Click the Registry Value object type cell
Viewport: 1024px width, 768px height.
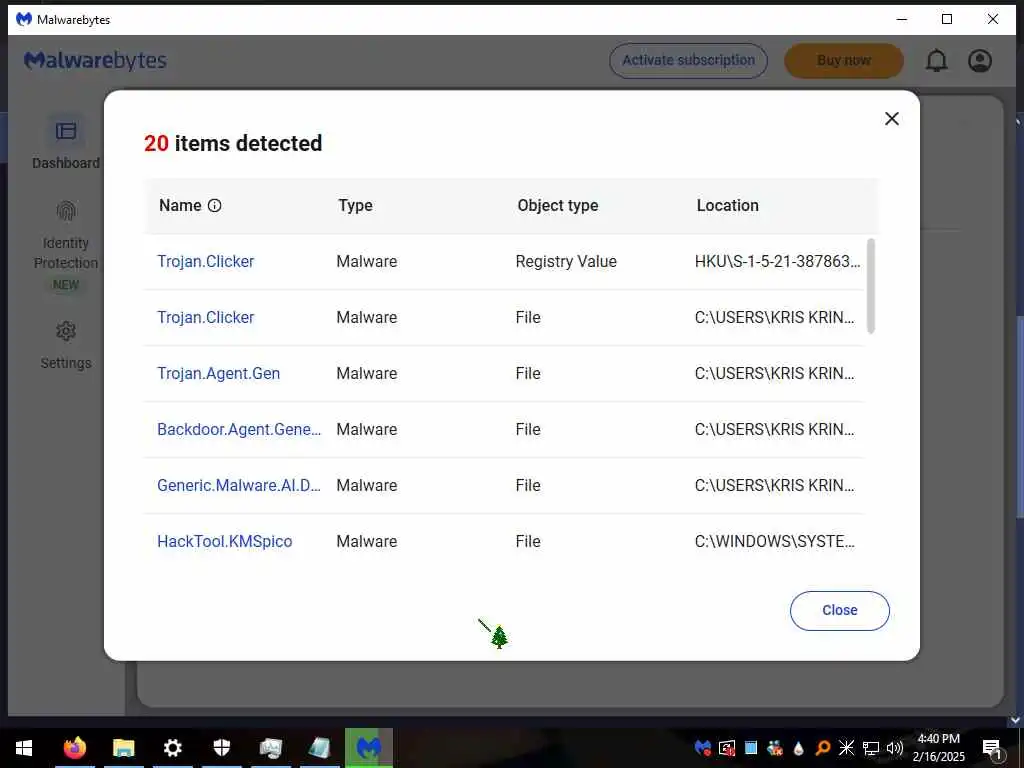[x=566, y=261]
